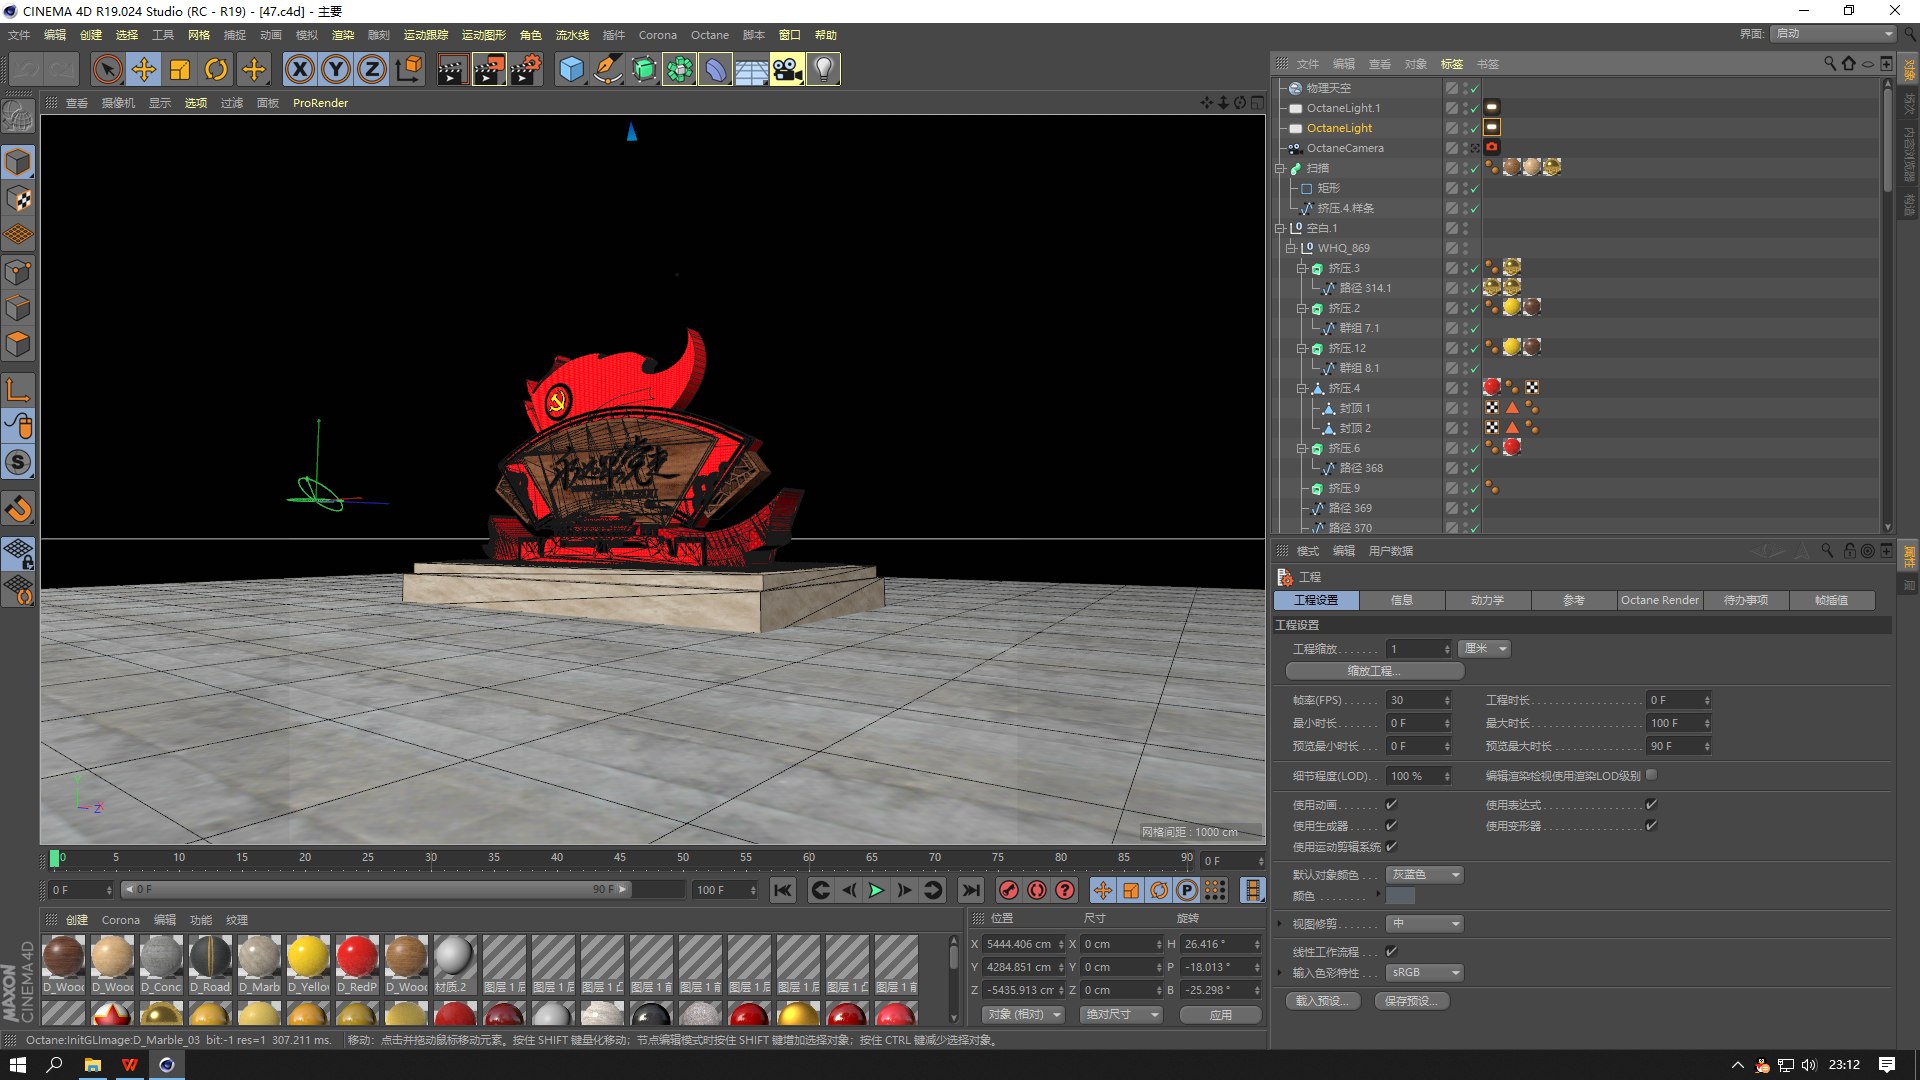Collapse the WHQ_869 tree node
The image size is (1920, 1080).
[1291, 249]
